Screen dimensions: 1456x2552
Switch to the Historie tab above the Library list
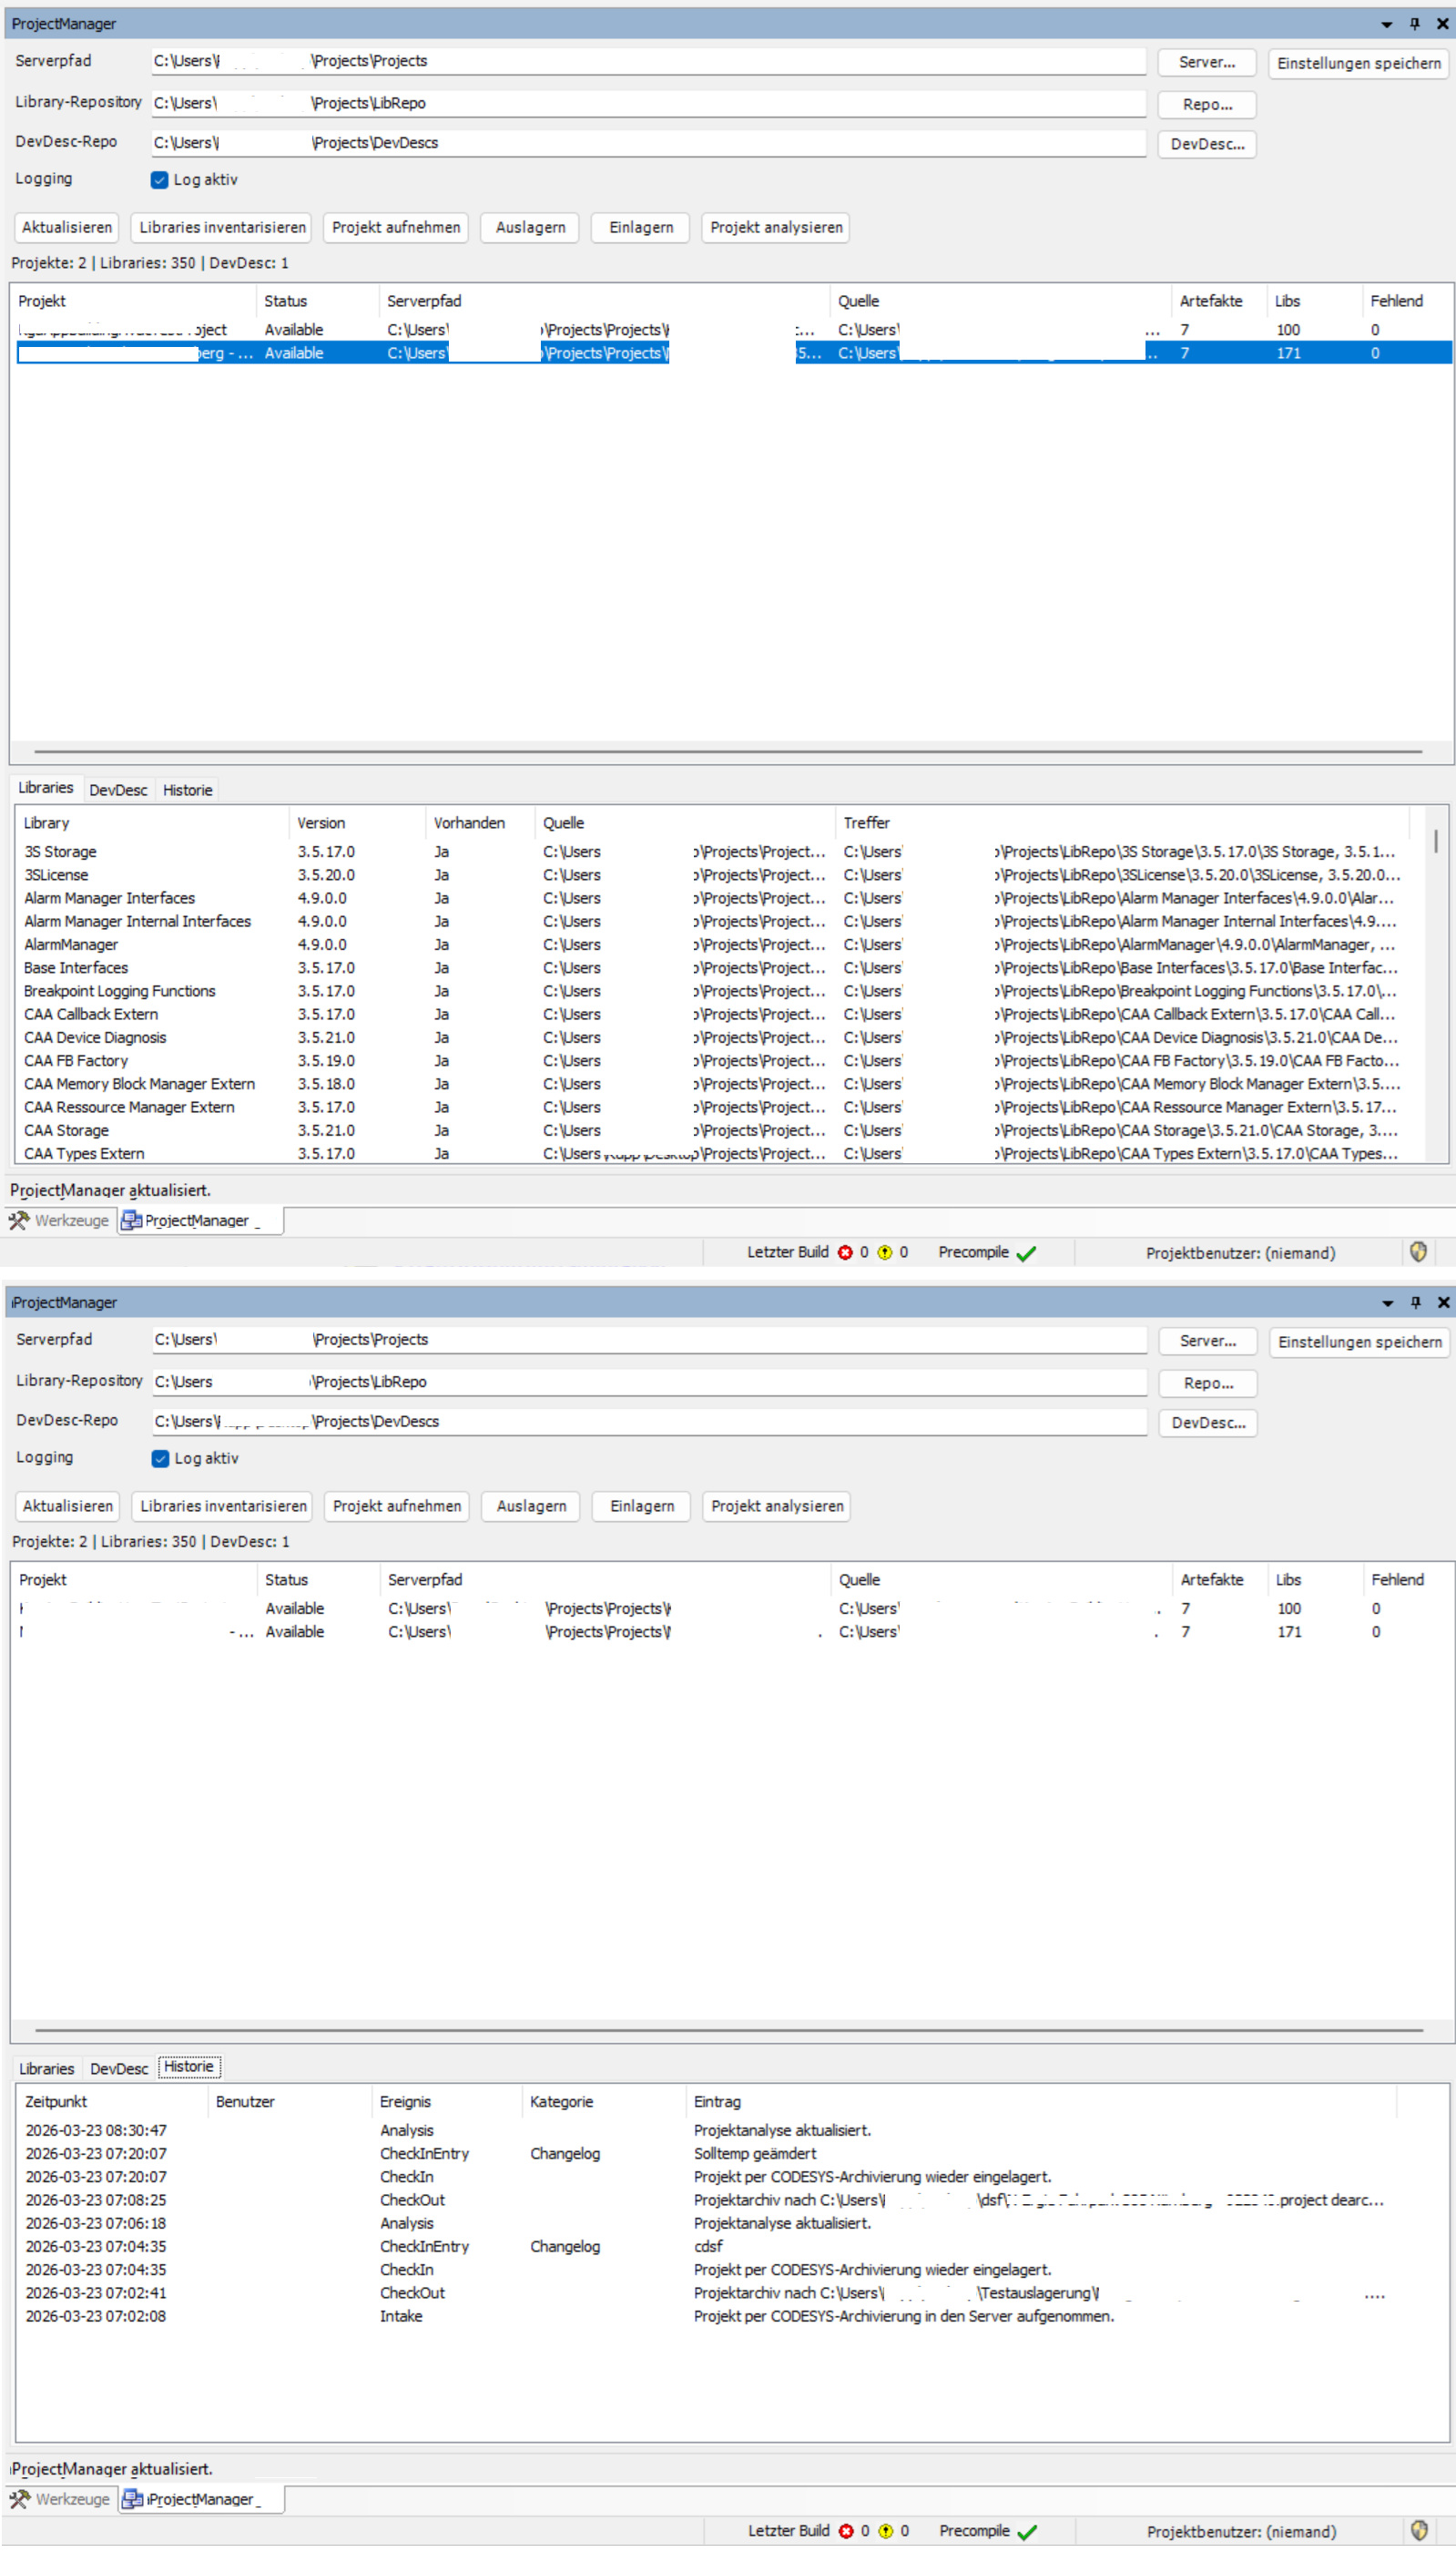click(x=187, y=790)
